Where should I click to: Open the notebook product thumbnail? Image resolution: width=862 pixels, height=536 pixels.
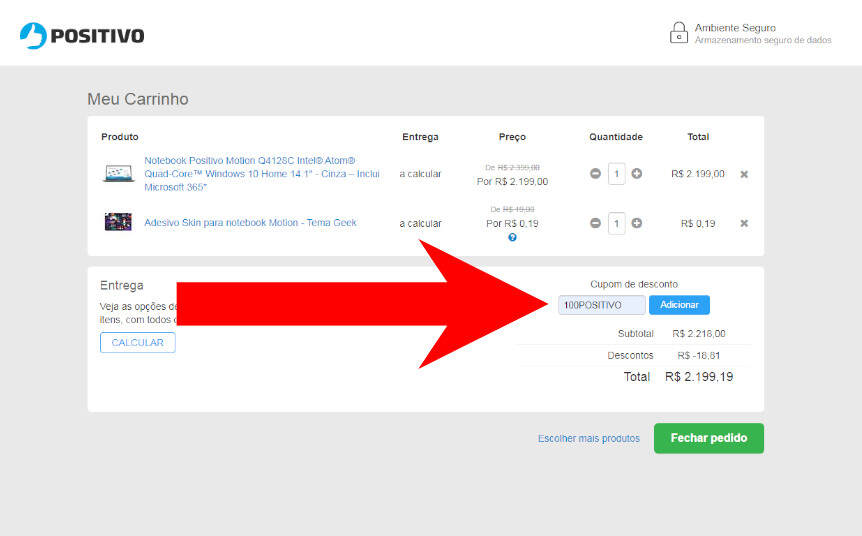[118, 174]
